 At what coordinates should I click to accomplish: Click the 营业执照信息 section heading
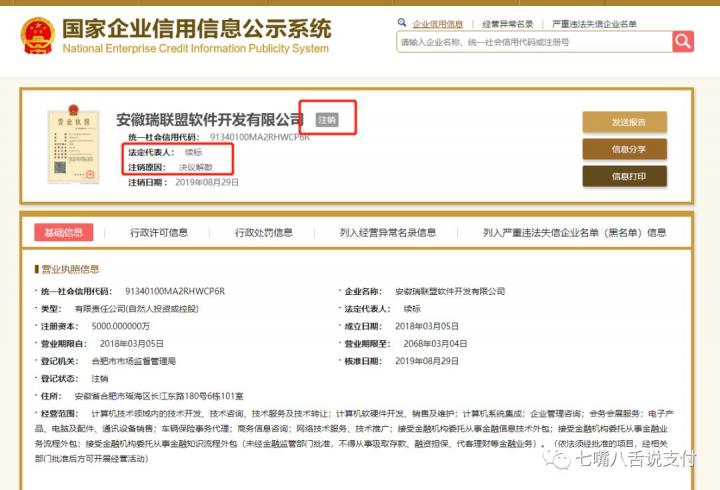[x=70, y=269]
